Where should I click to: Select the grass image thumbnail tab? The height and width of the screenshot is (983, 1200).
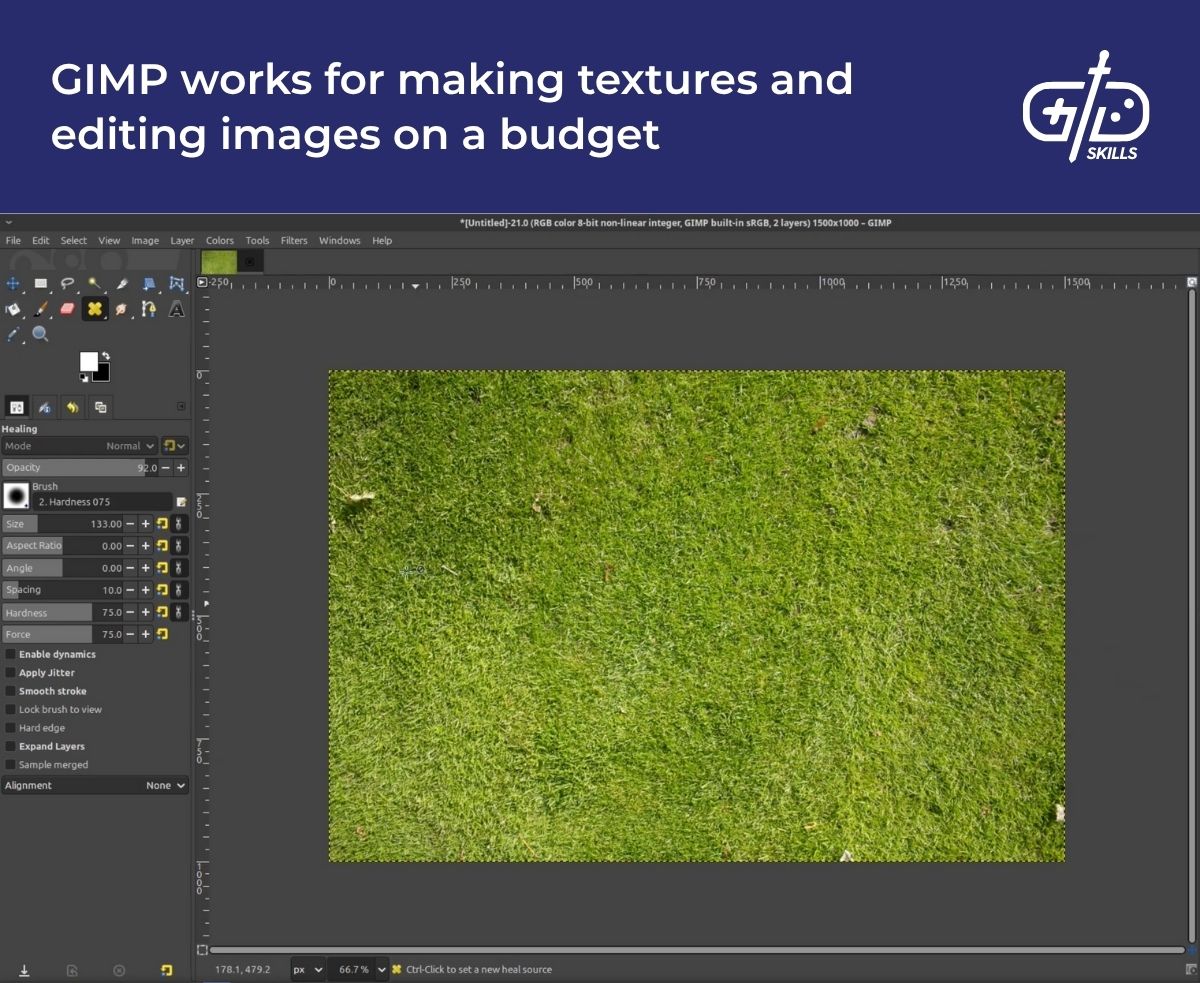point(218,261)
